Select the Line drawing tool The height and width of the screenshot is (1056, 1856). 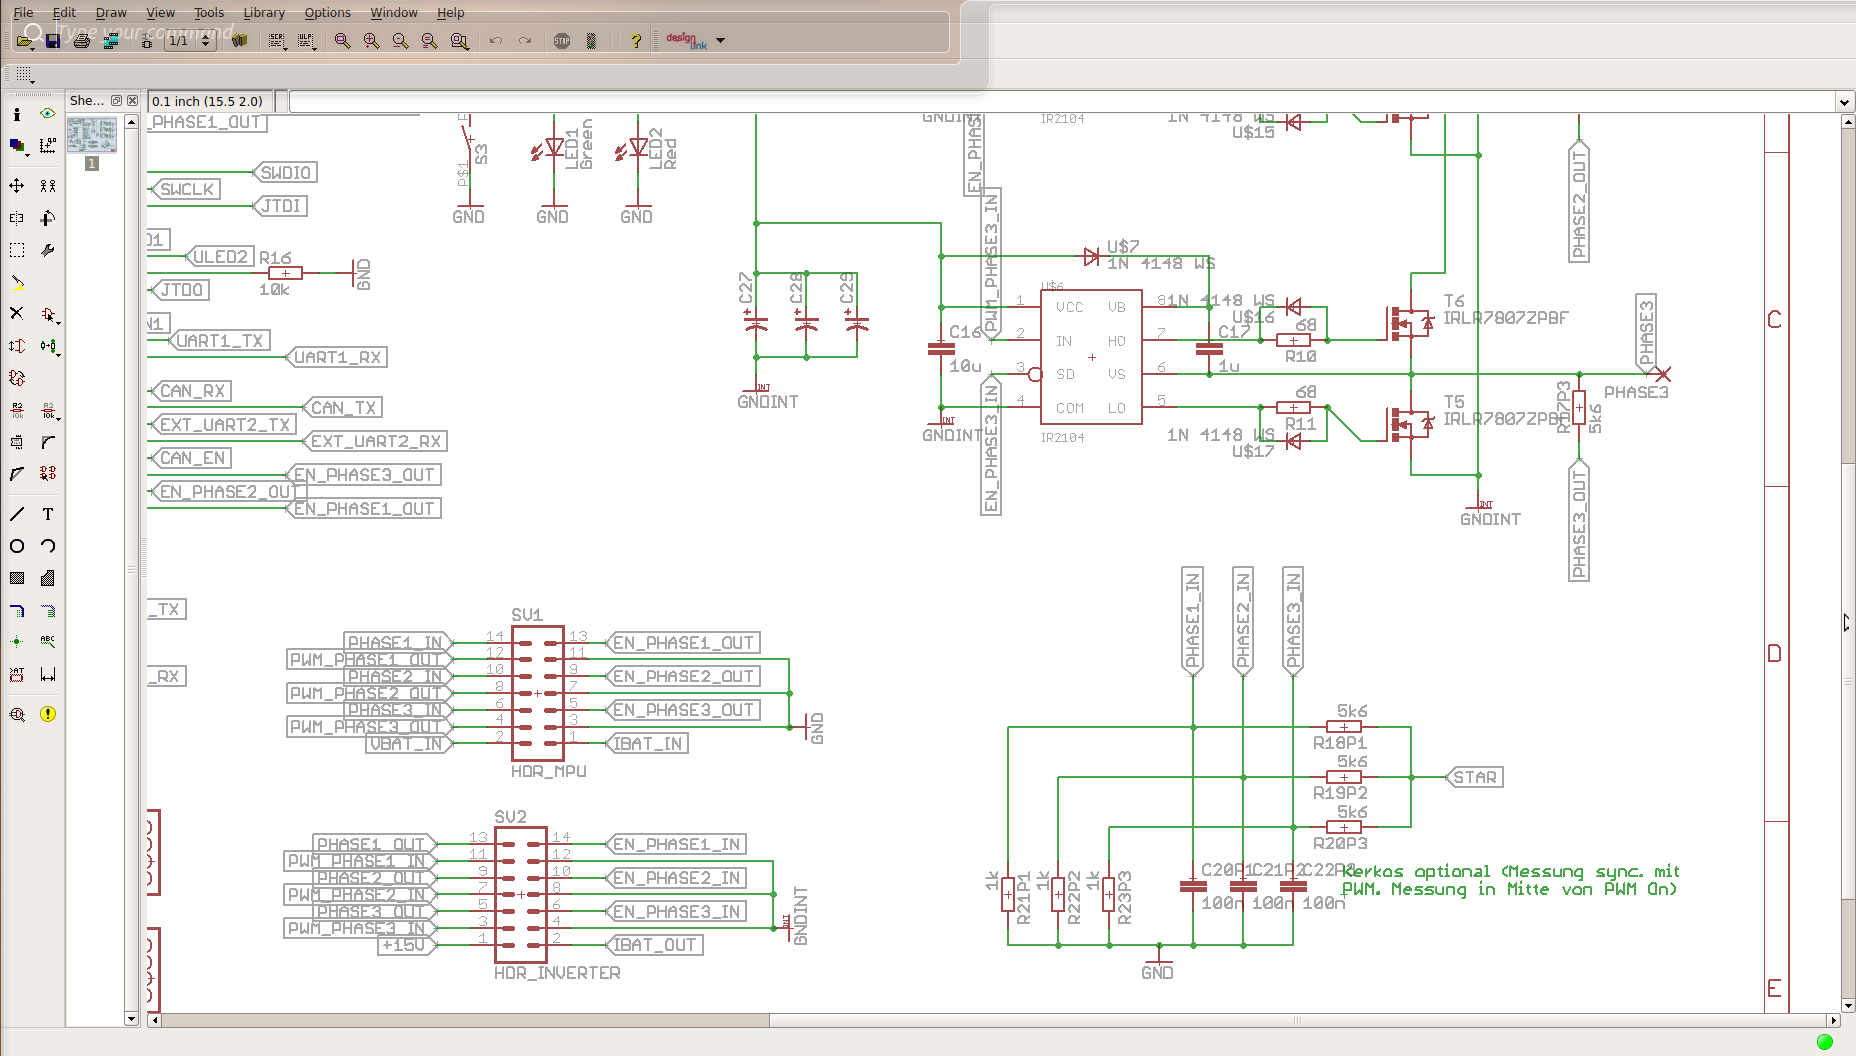pos(17,514)
